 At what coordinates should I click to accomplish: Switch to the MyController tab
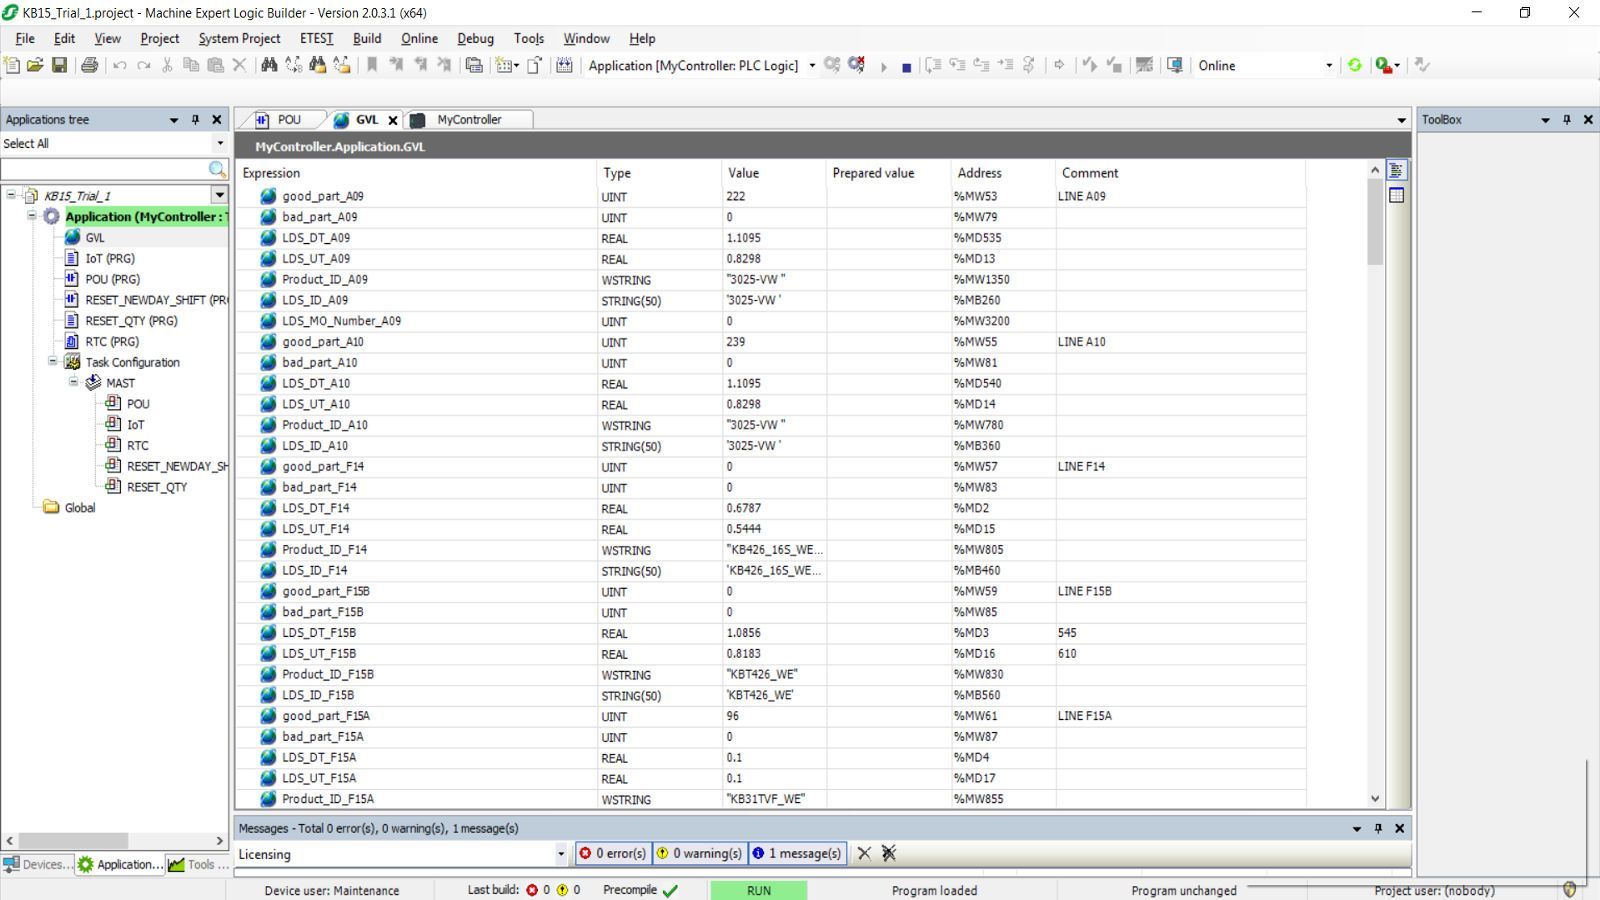pos(468,120)
